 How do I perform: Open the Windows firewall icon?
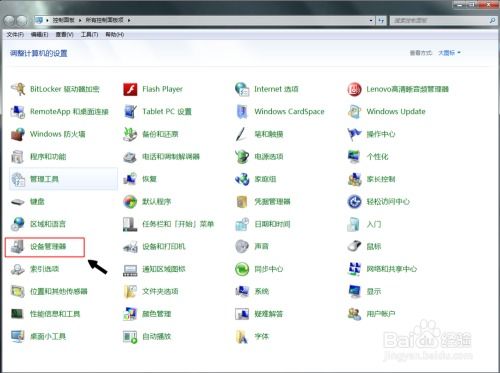[x=18, y=134]
